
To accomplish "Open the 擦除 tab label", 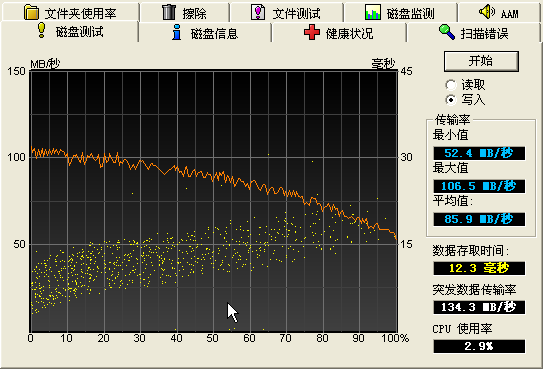I will coord(195,14).
